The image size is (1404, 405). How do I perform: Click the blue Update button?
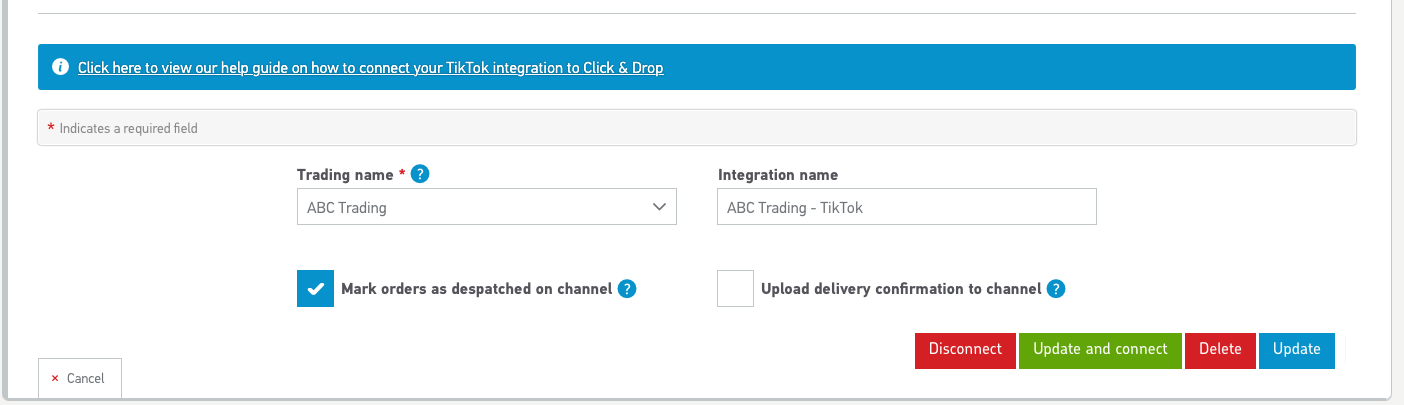pyautogui.click(x=1296, y=350)
